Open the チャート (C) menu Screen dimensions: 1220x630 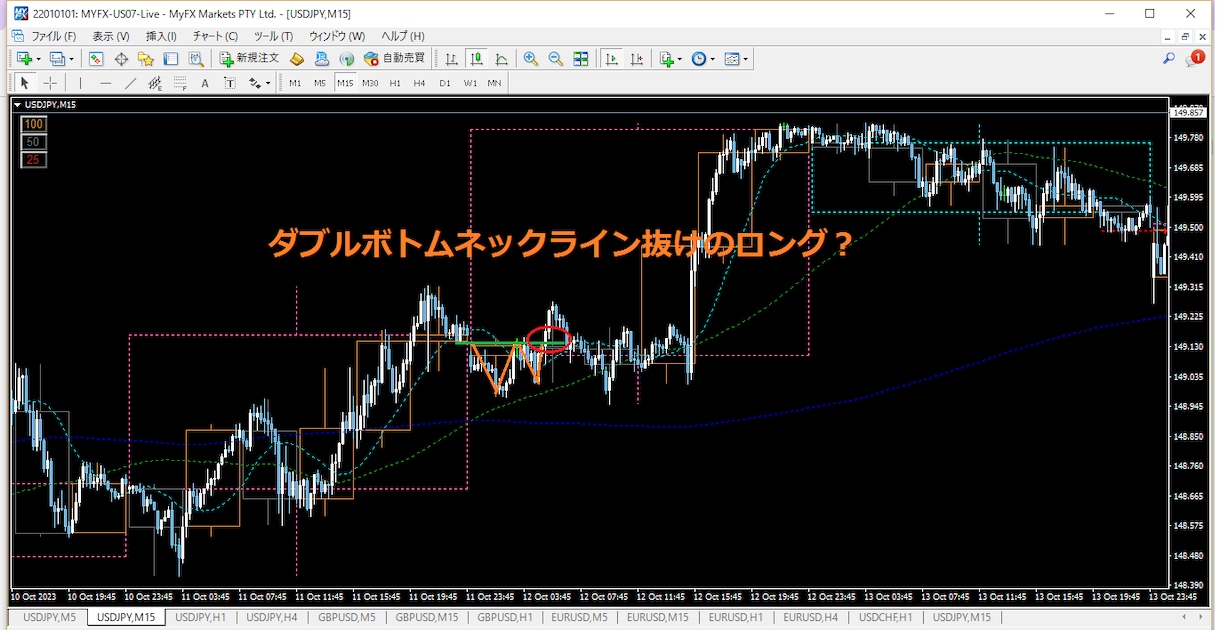(x=215, y=36)
